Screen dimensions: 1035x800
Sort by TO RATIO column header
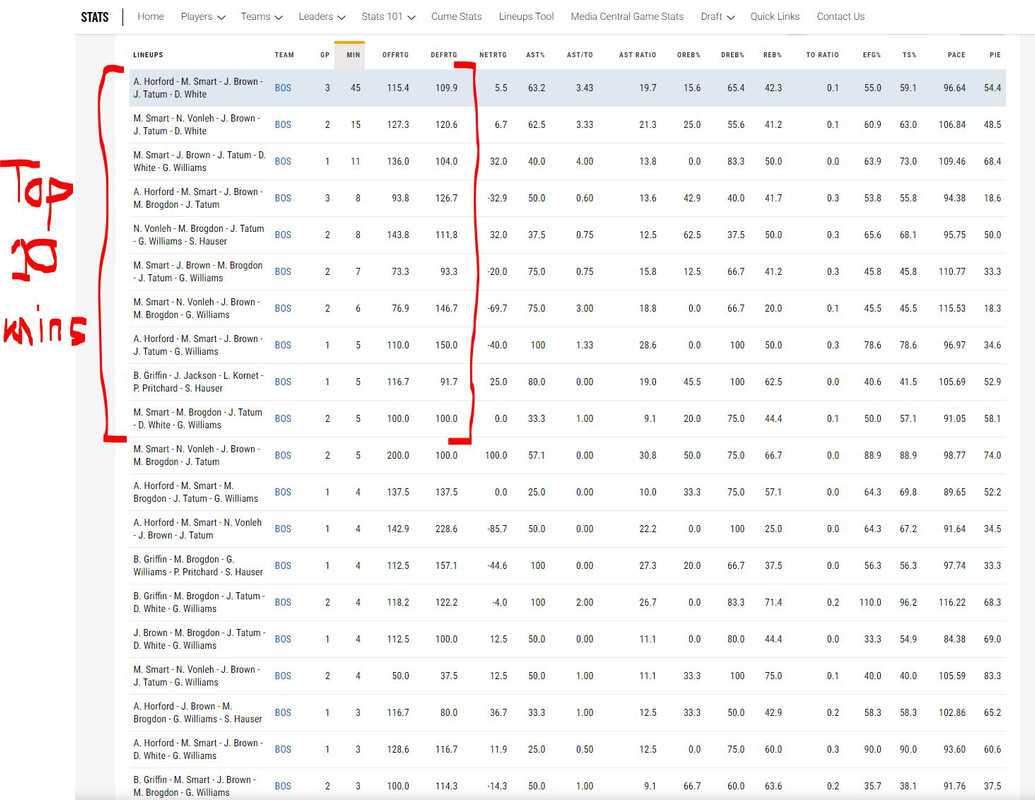822,55
